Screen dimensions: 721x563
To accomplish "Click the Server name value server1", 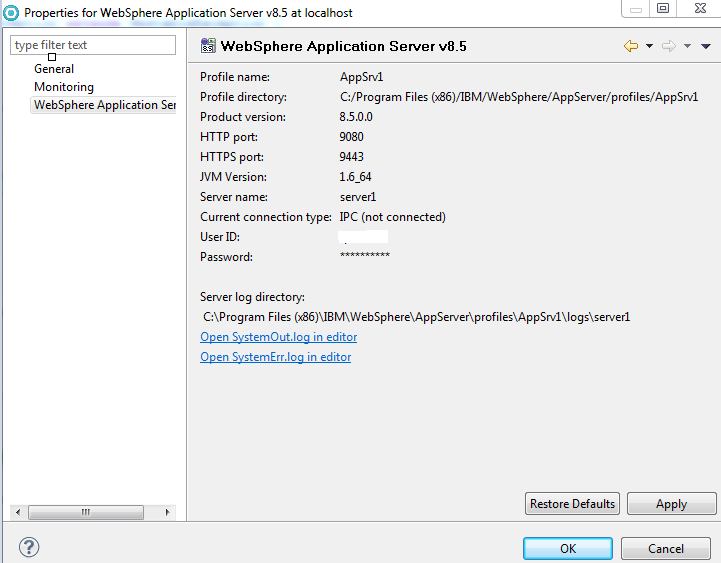I will tap(358, 197).
